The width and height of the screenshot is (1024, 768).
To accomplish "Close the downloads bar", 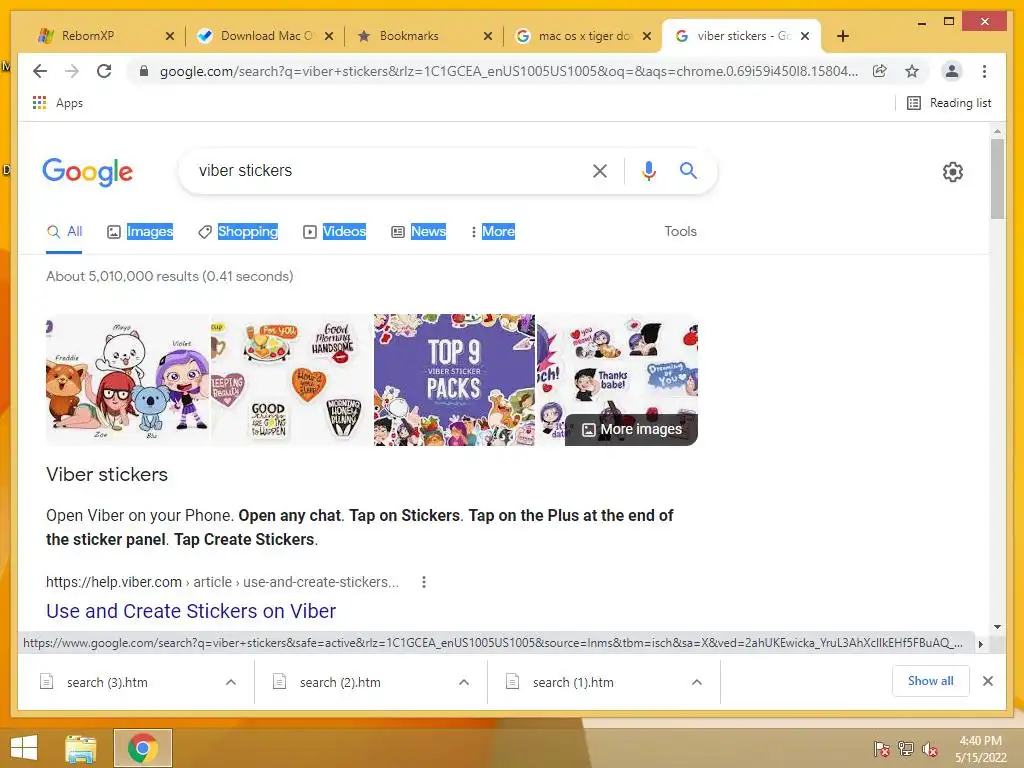I will (x=988, y=681).
